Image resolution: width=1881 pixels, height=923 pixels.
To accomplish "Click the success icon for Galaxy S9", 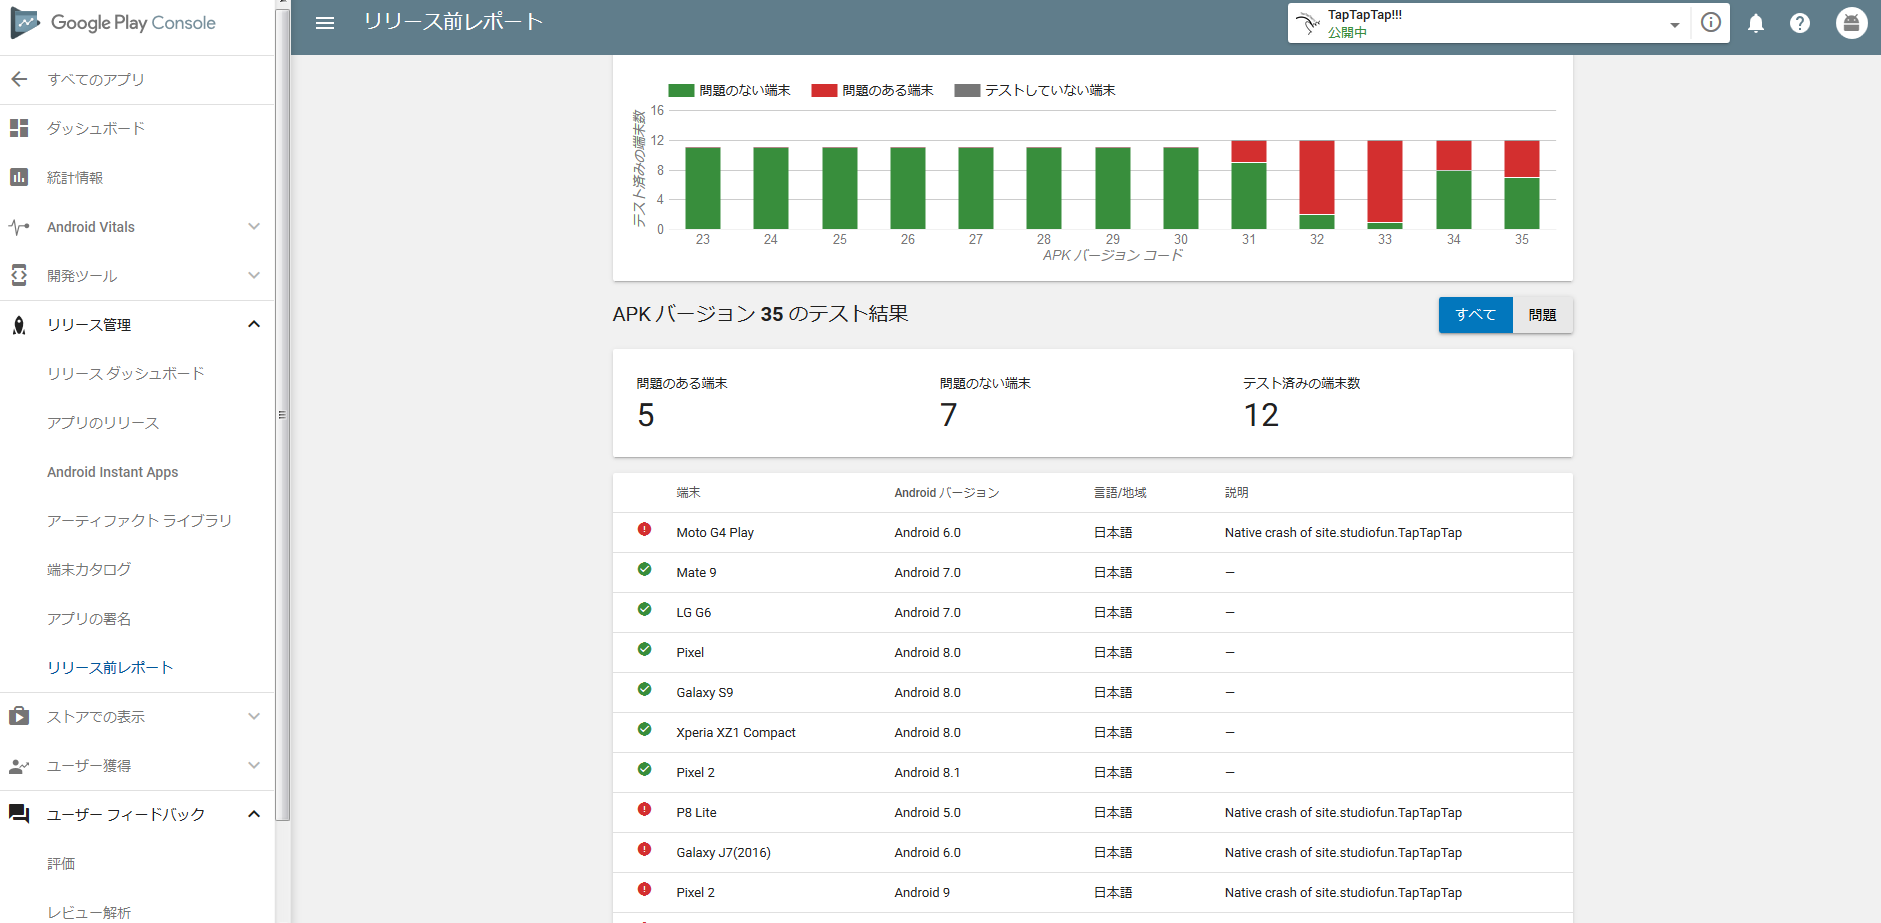I will pyautogui.click(x=644, y=690).
